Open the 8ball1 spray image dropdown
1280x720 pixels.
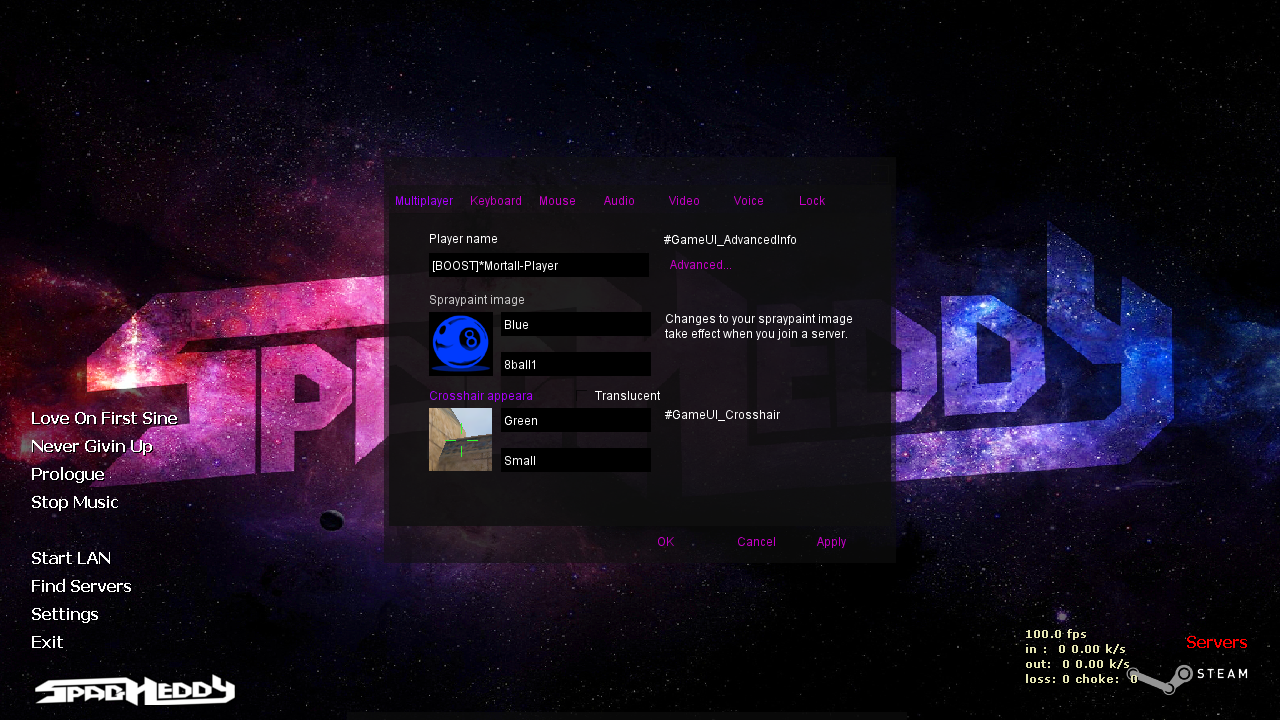click(x=575, y=365)
